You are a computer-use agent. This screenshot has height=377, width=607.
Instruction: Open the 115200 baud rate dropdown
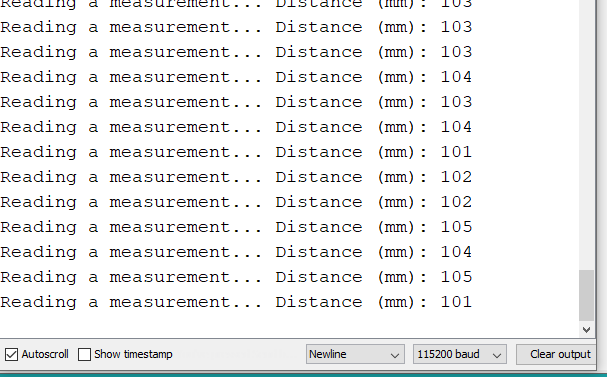click(460, 354)
